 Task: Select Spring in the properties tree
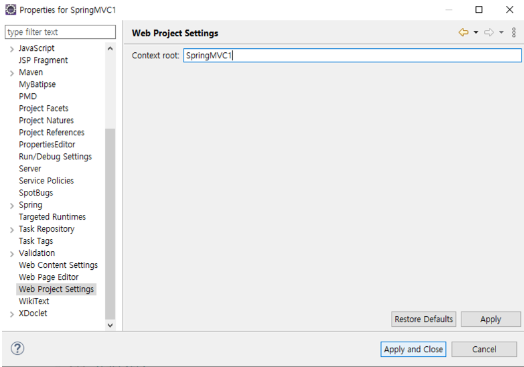click(x=30, y=205)
